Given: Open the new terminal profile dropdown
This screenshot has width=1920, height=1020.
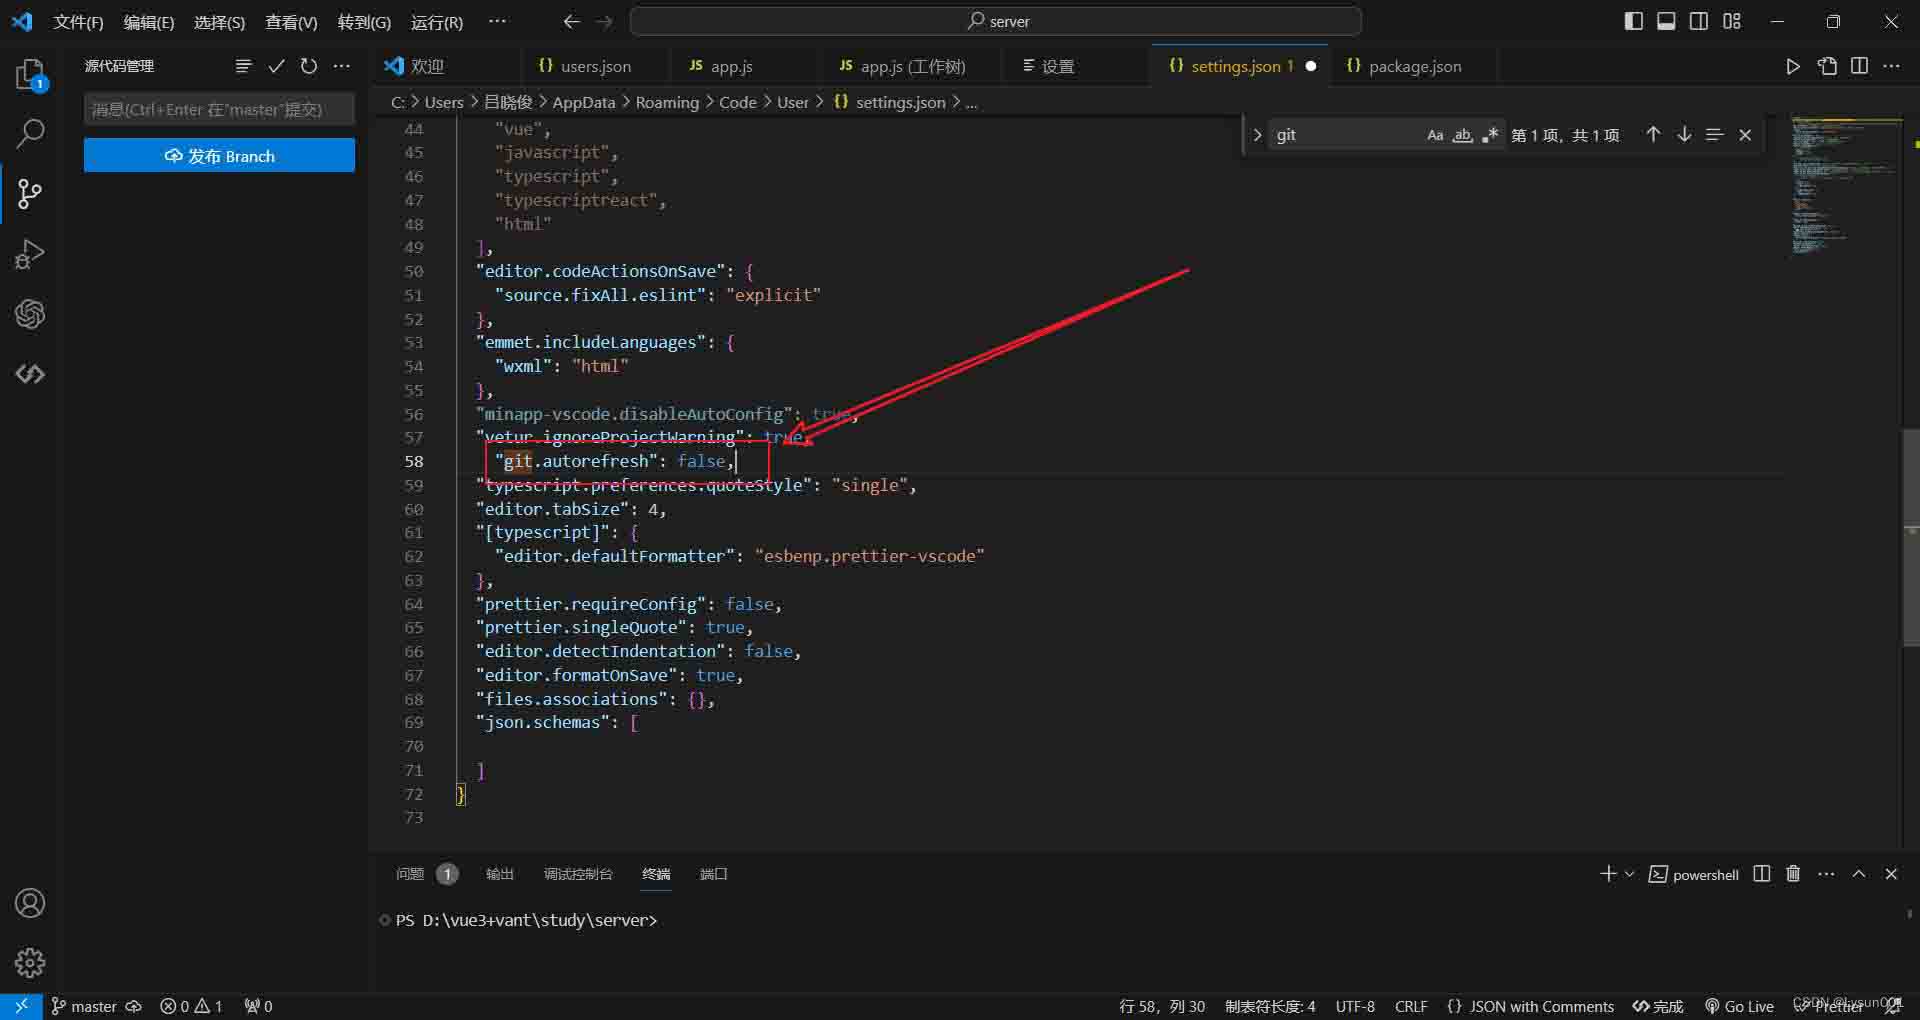Looking at the screenshot, I should (1629, 874).
